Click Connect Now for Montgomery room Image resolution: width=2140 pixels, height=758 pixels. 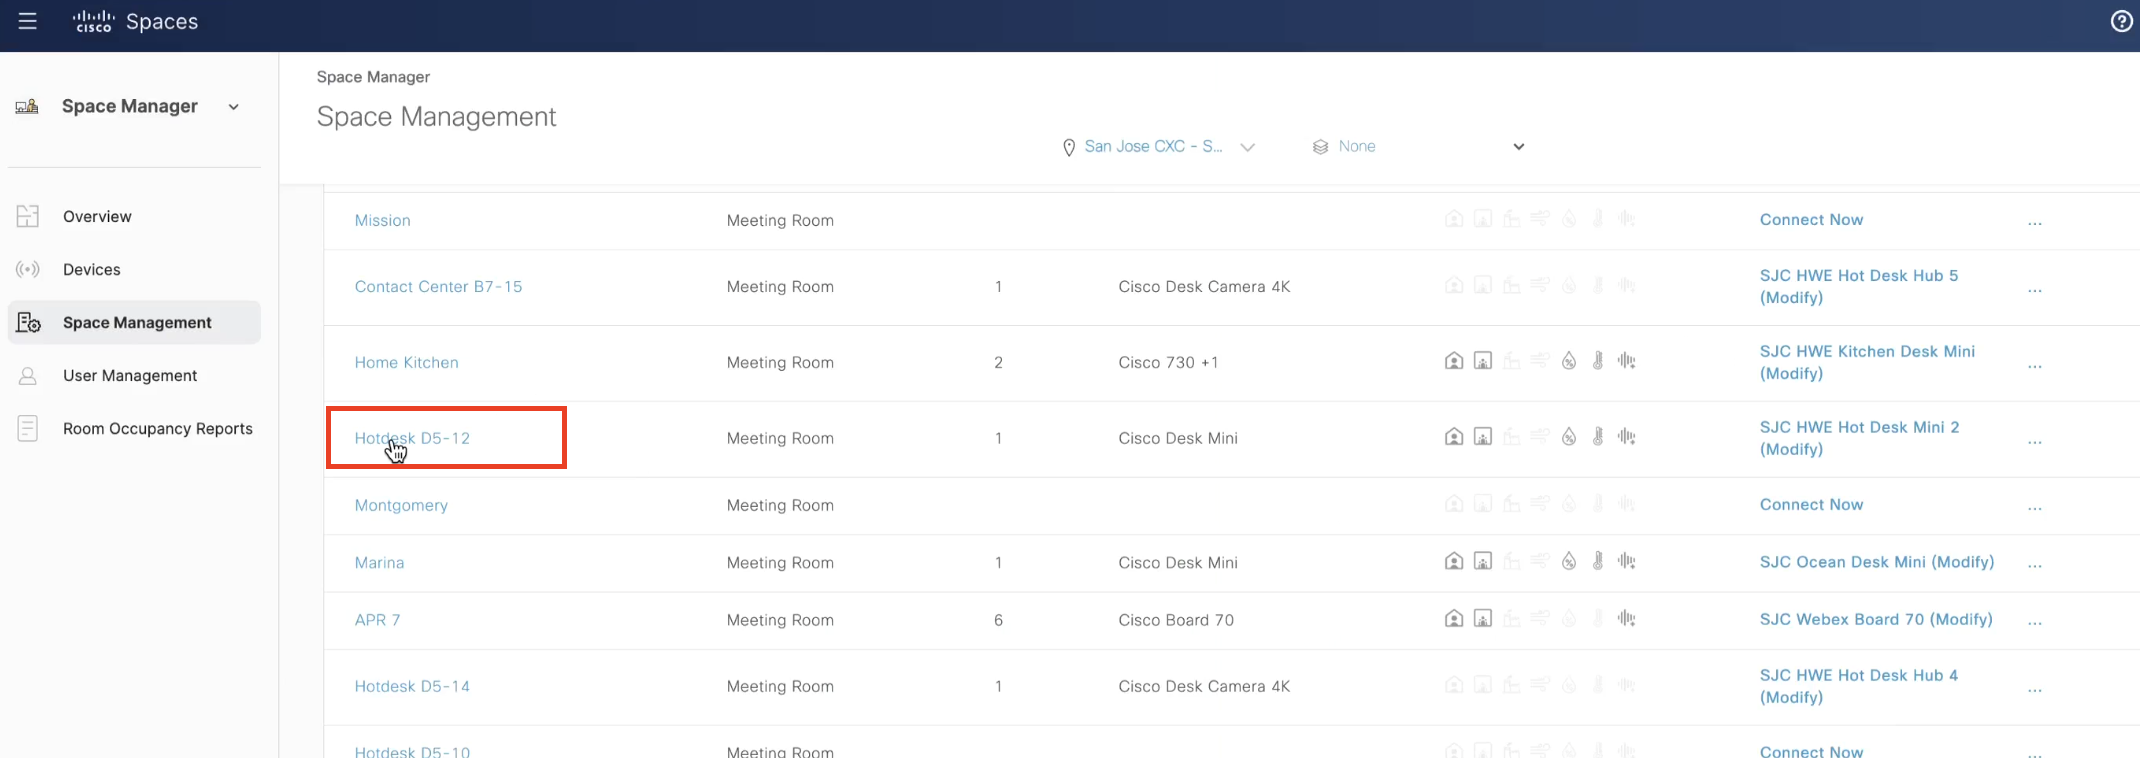coord(1811,505)
